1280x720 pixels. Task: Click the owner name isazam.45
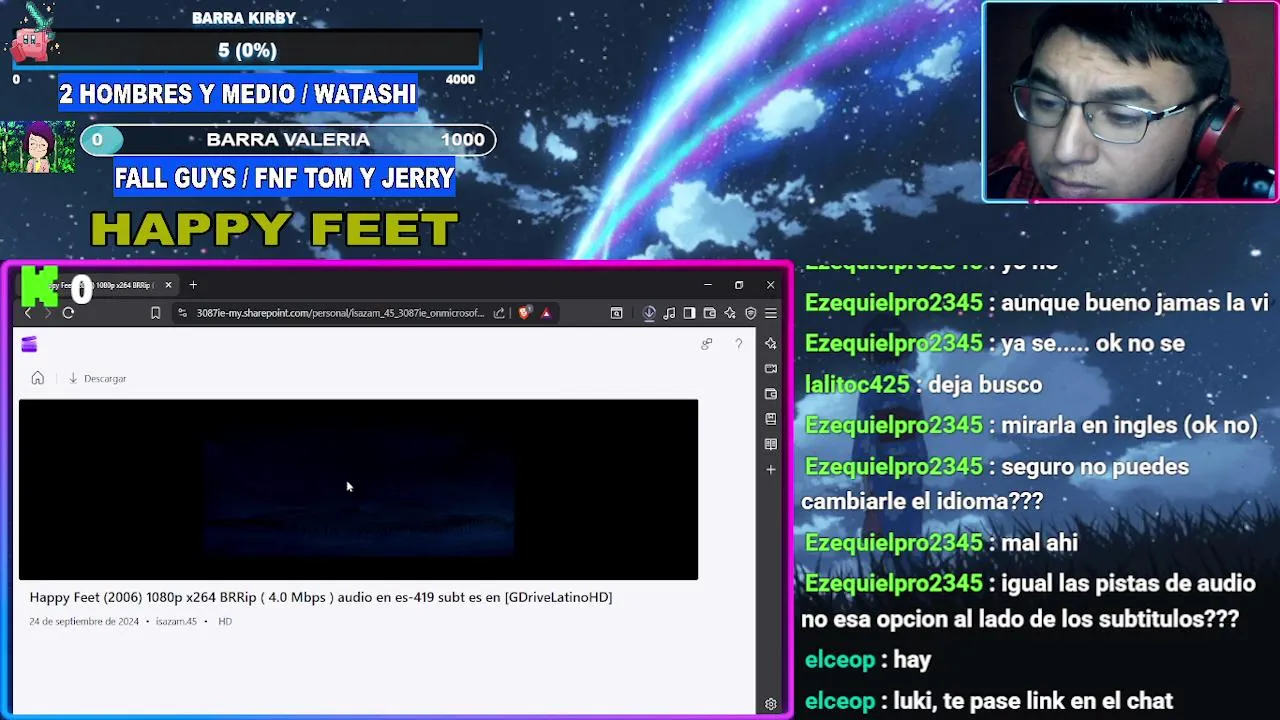pyautogui.click(x=176, y=621)
